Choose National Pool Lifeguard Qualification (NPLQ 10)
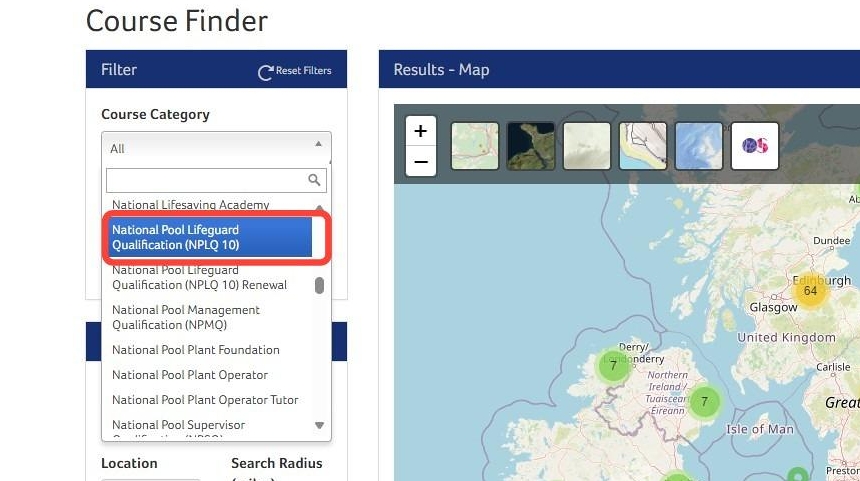 pos(211,237)
